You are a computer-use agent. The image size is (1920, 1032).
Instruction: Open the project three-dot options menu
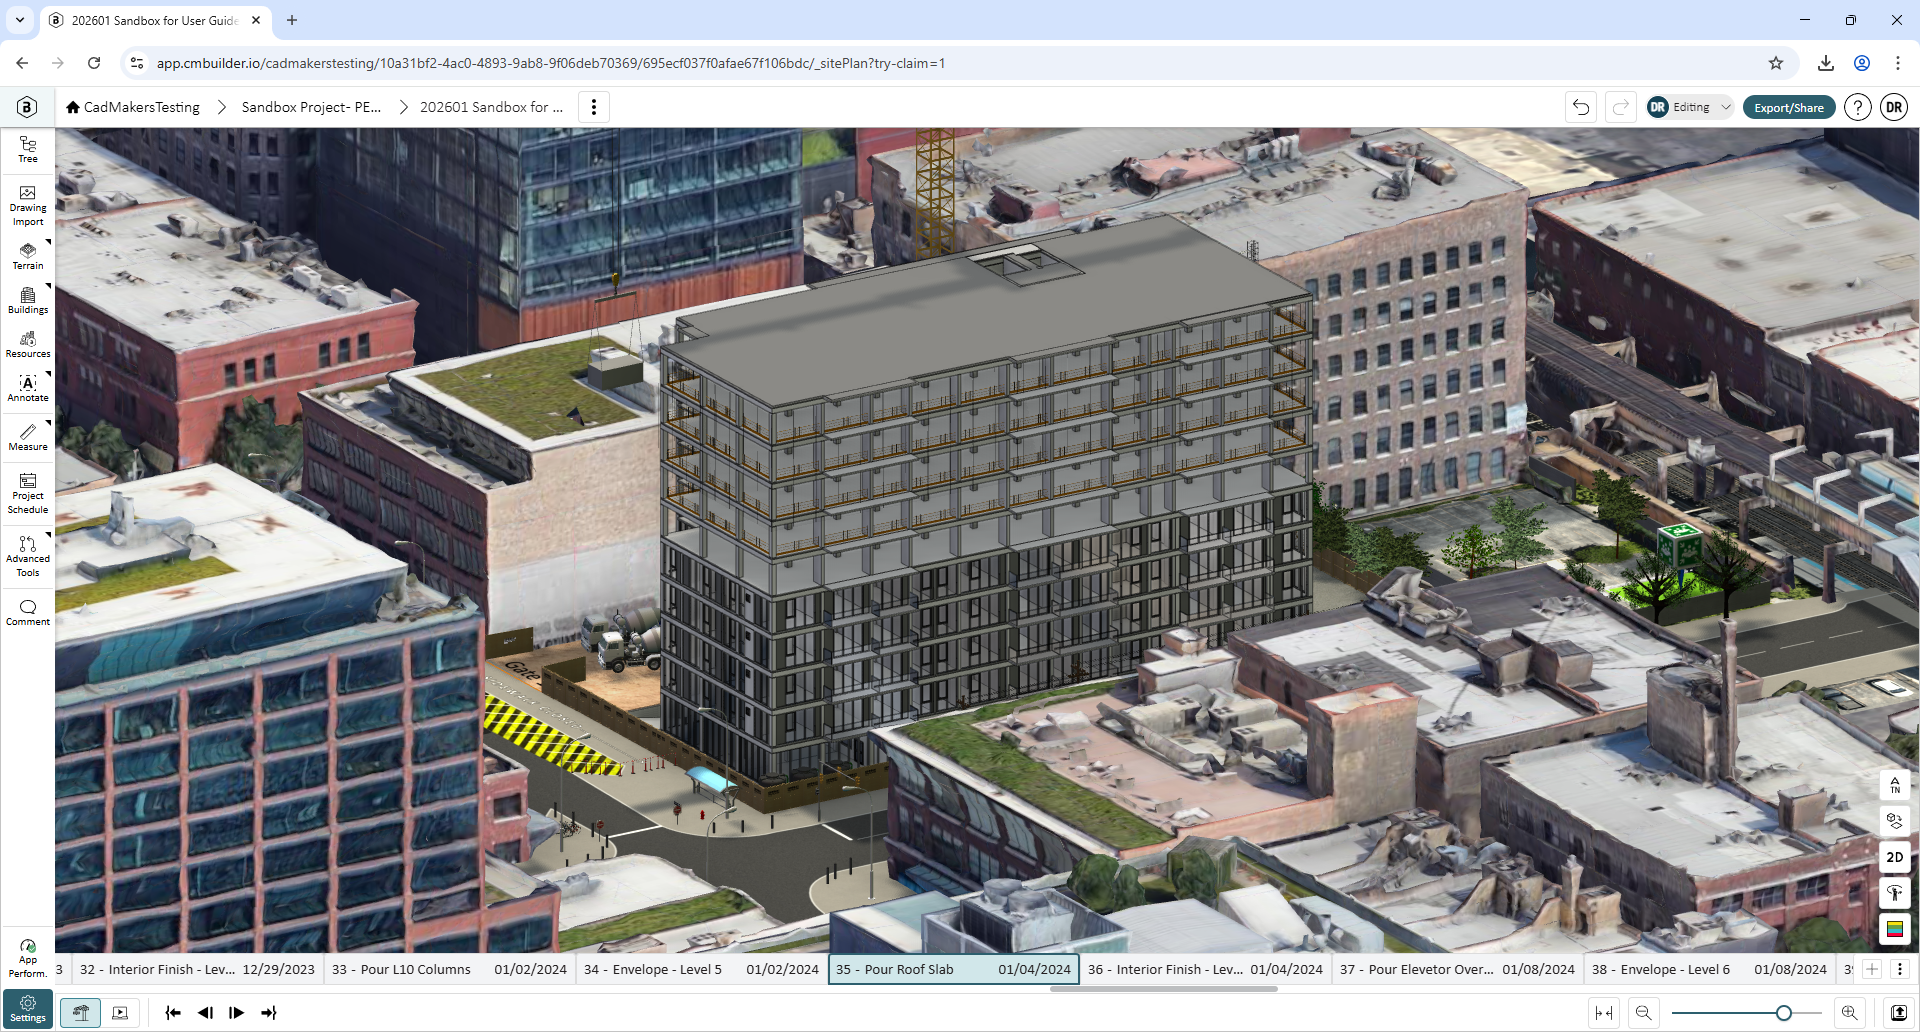[594, 107]
